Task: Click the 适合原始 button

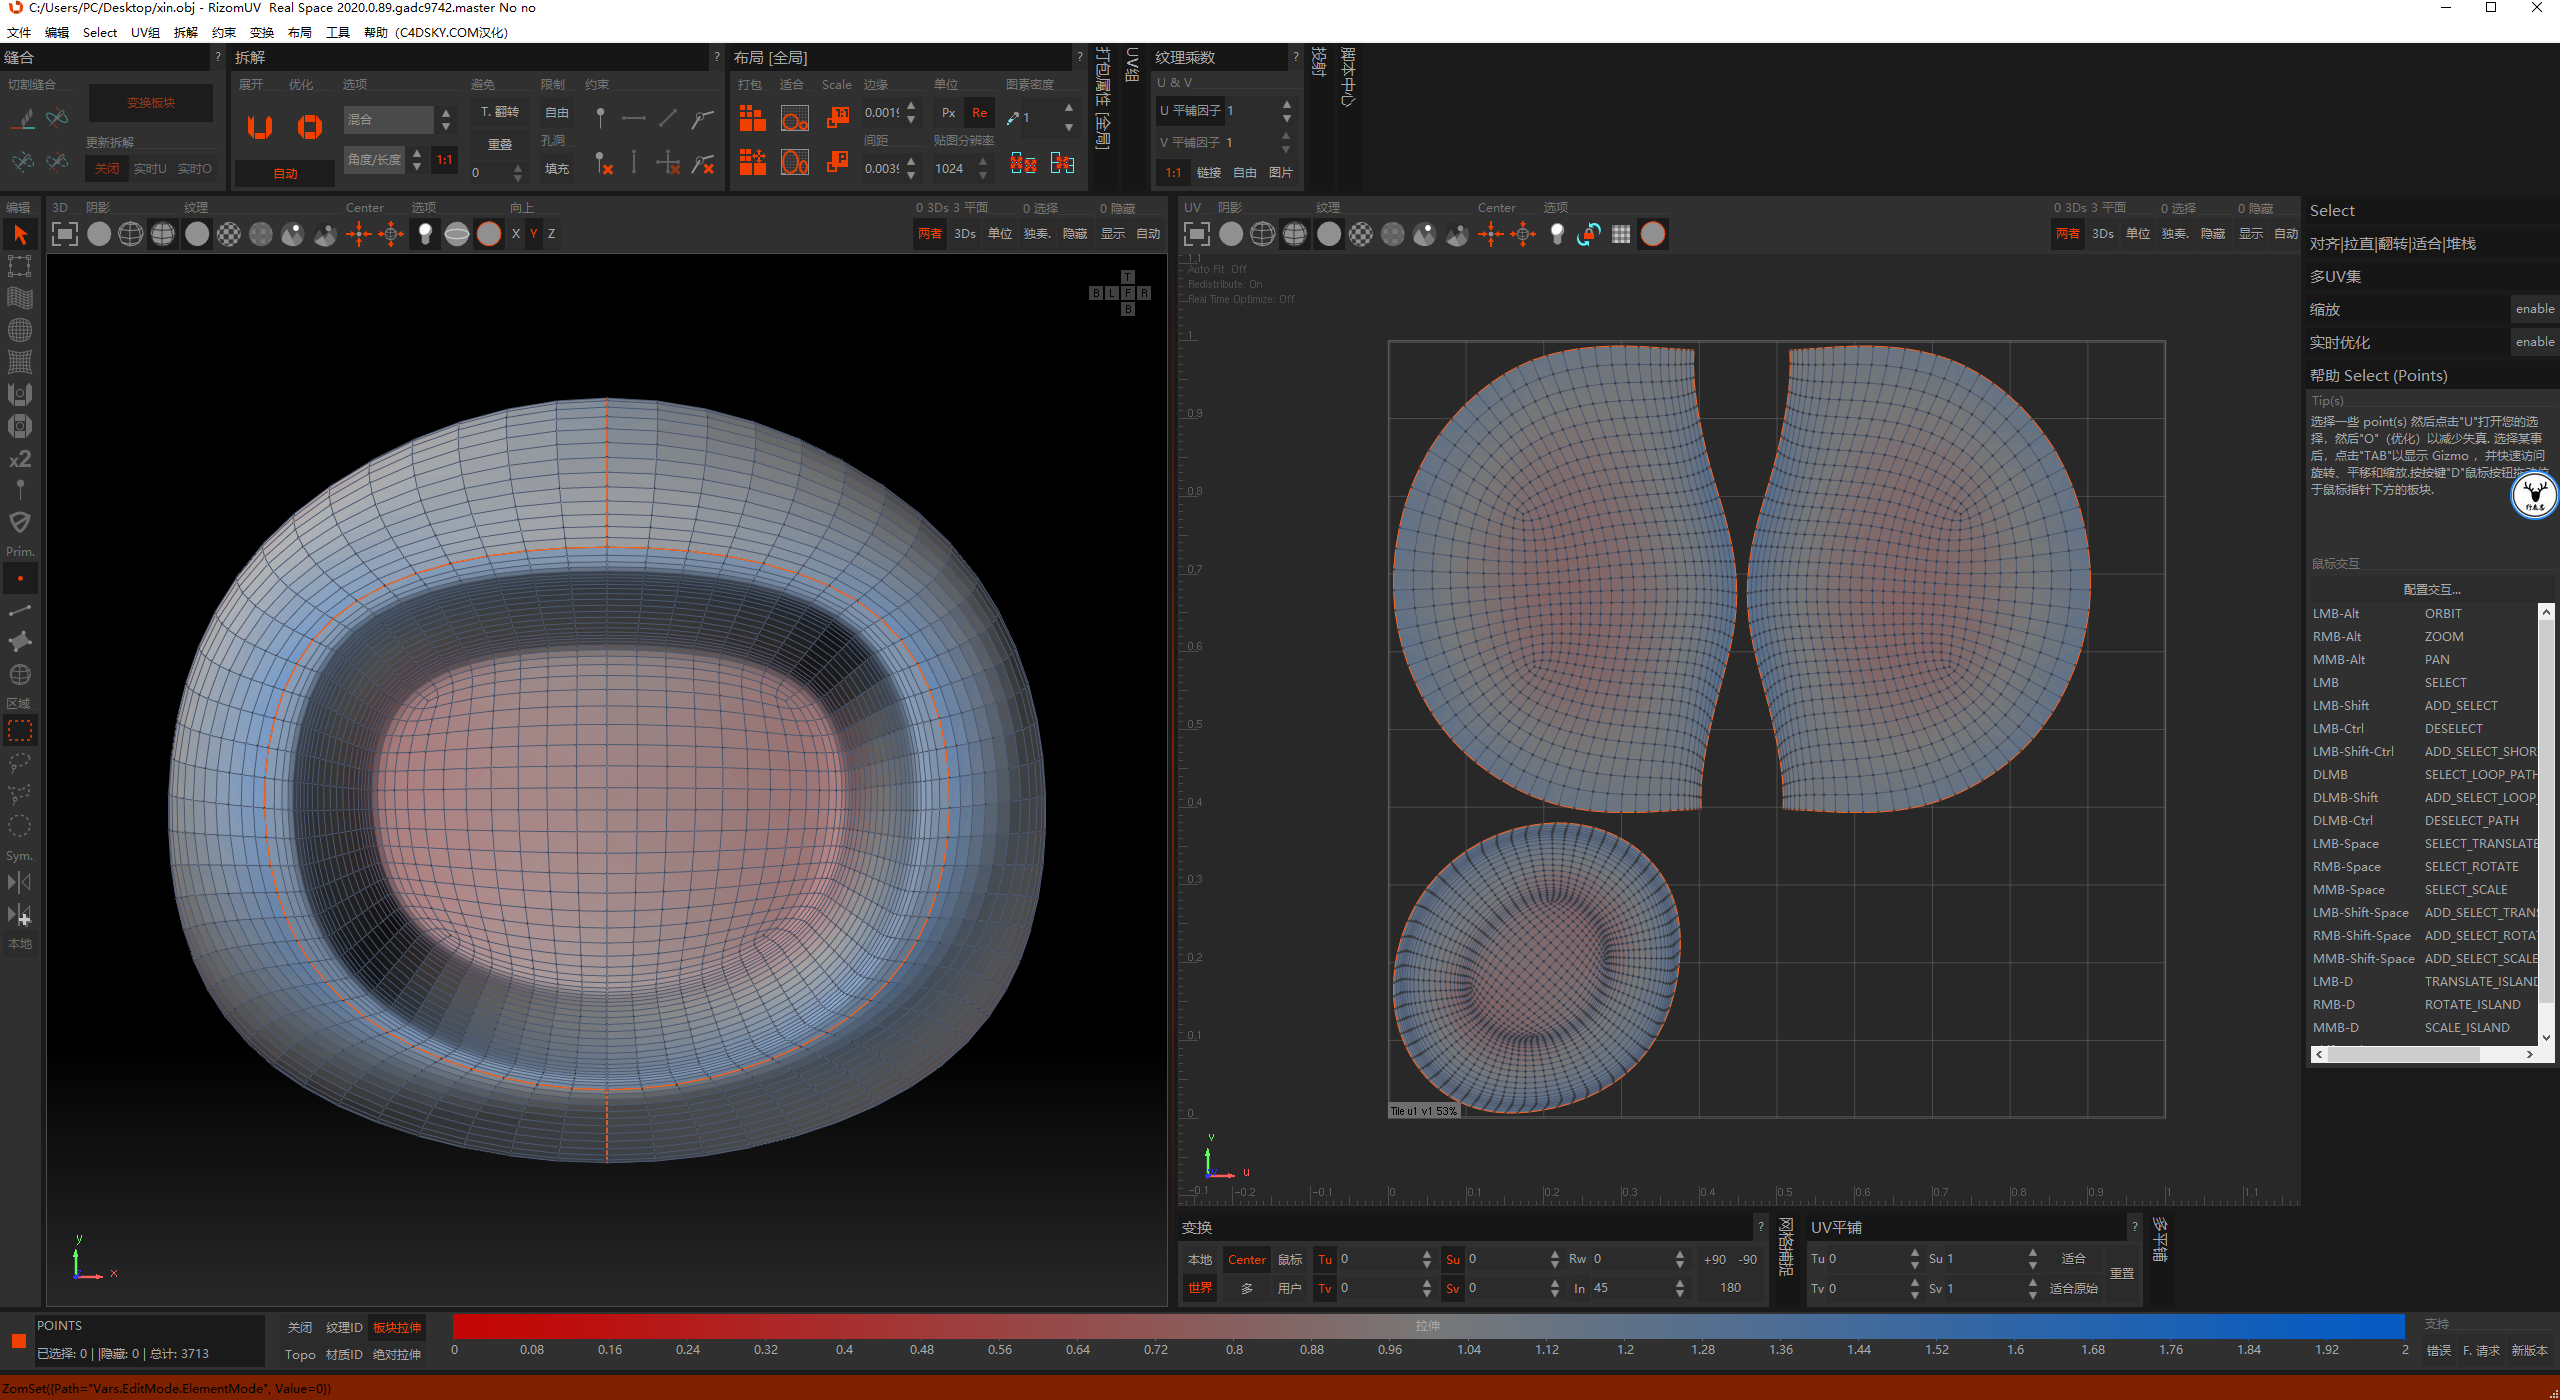Action: [2074, 1288]
